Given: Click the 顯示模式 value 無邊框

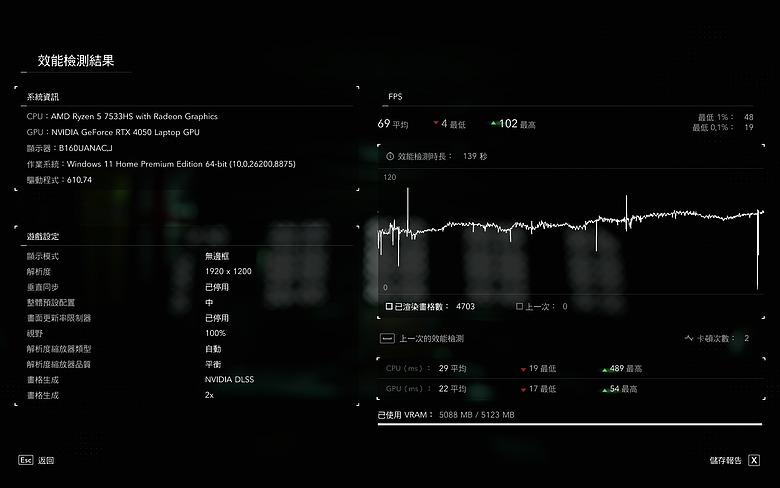Looking at the screenshot, I should [217, 256].
